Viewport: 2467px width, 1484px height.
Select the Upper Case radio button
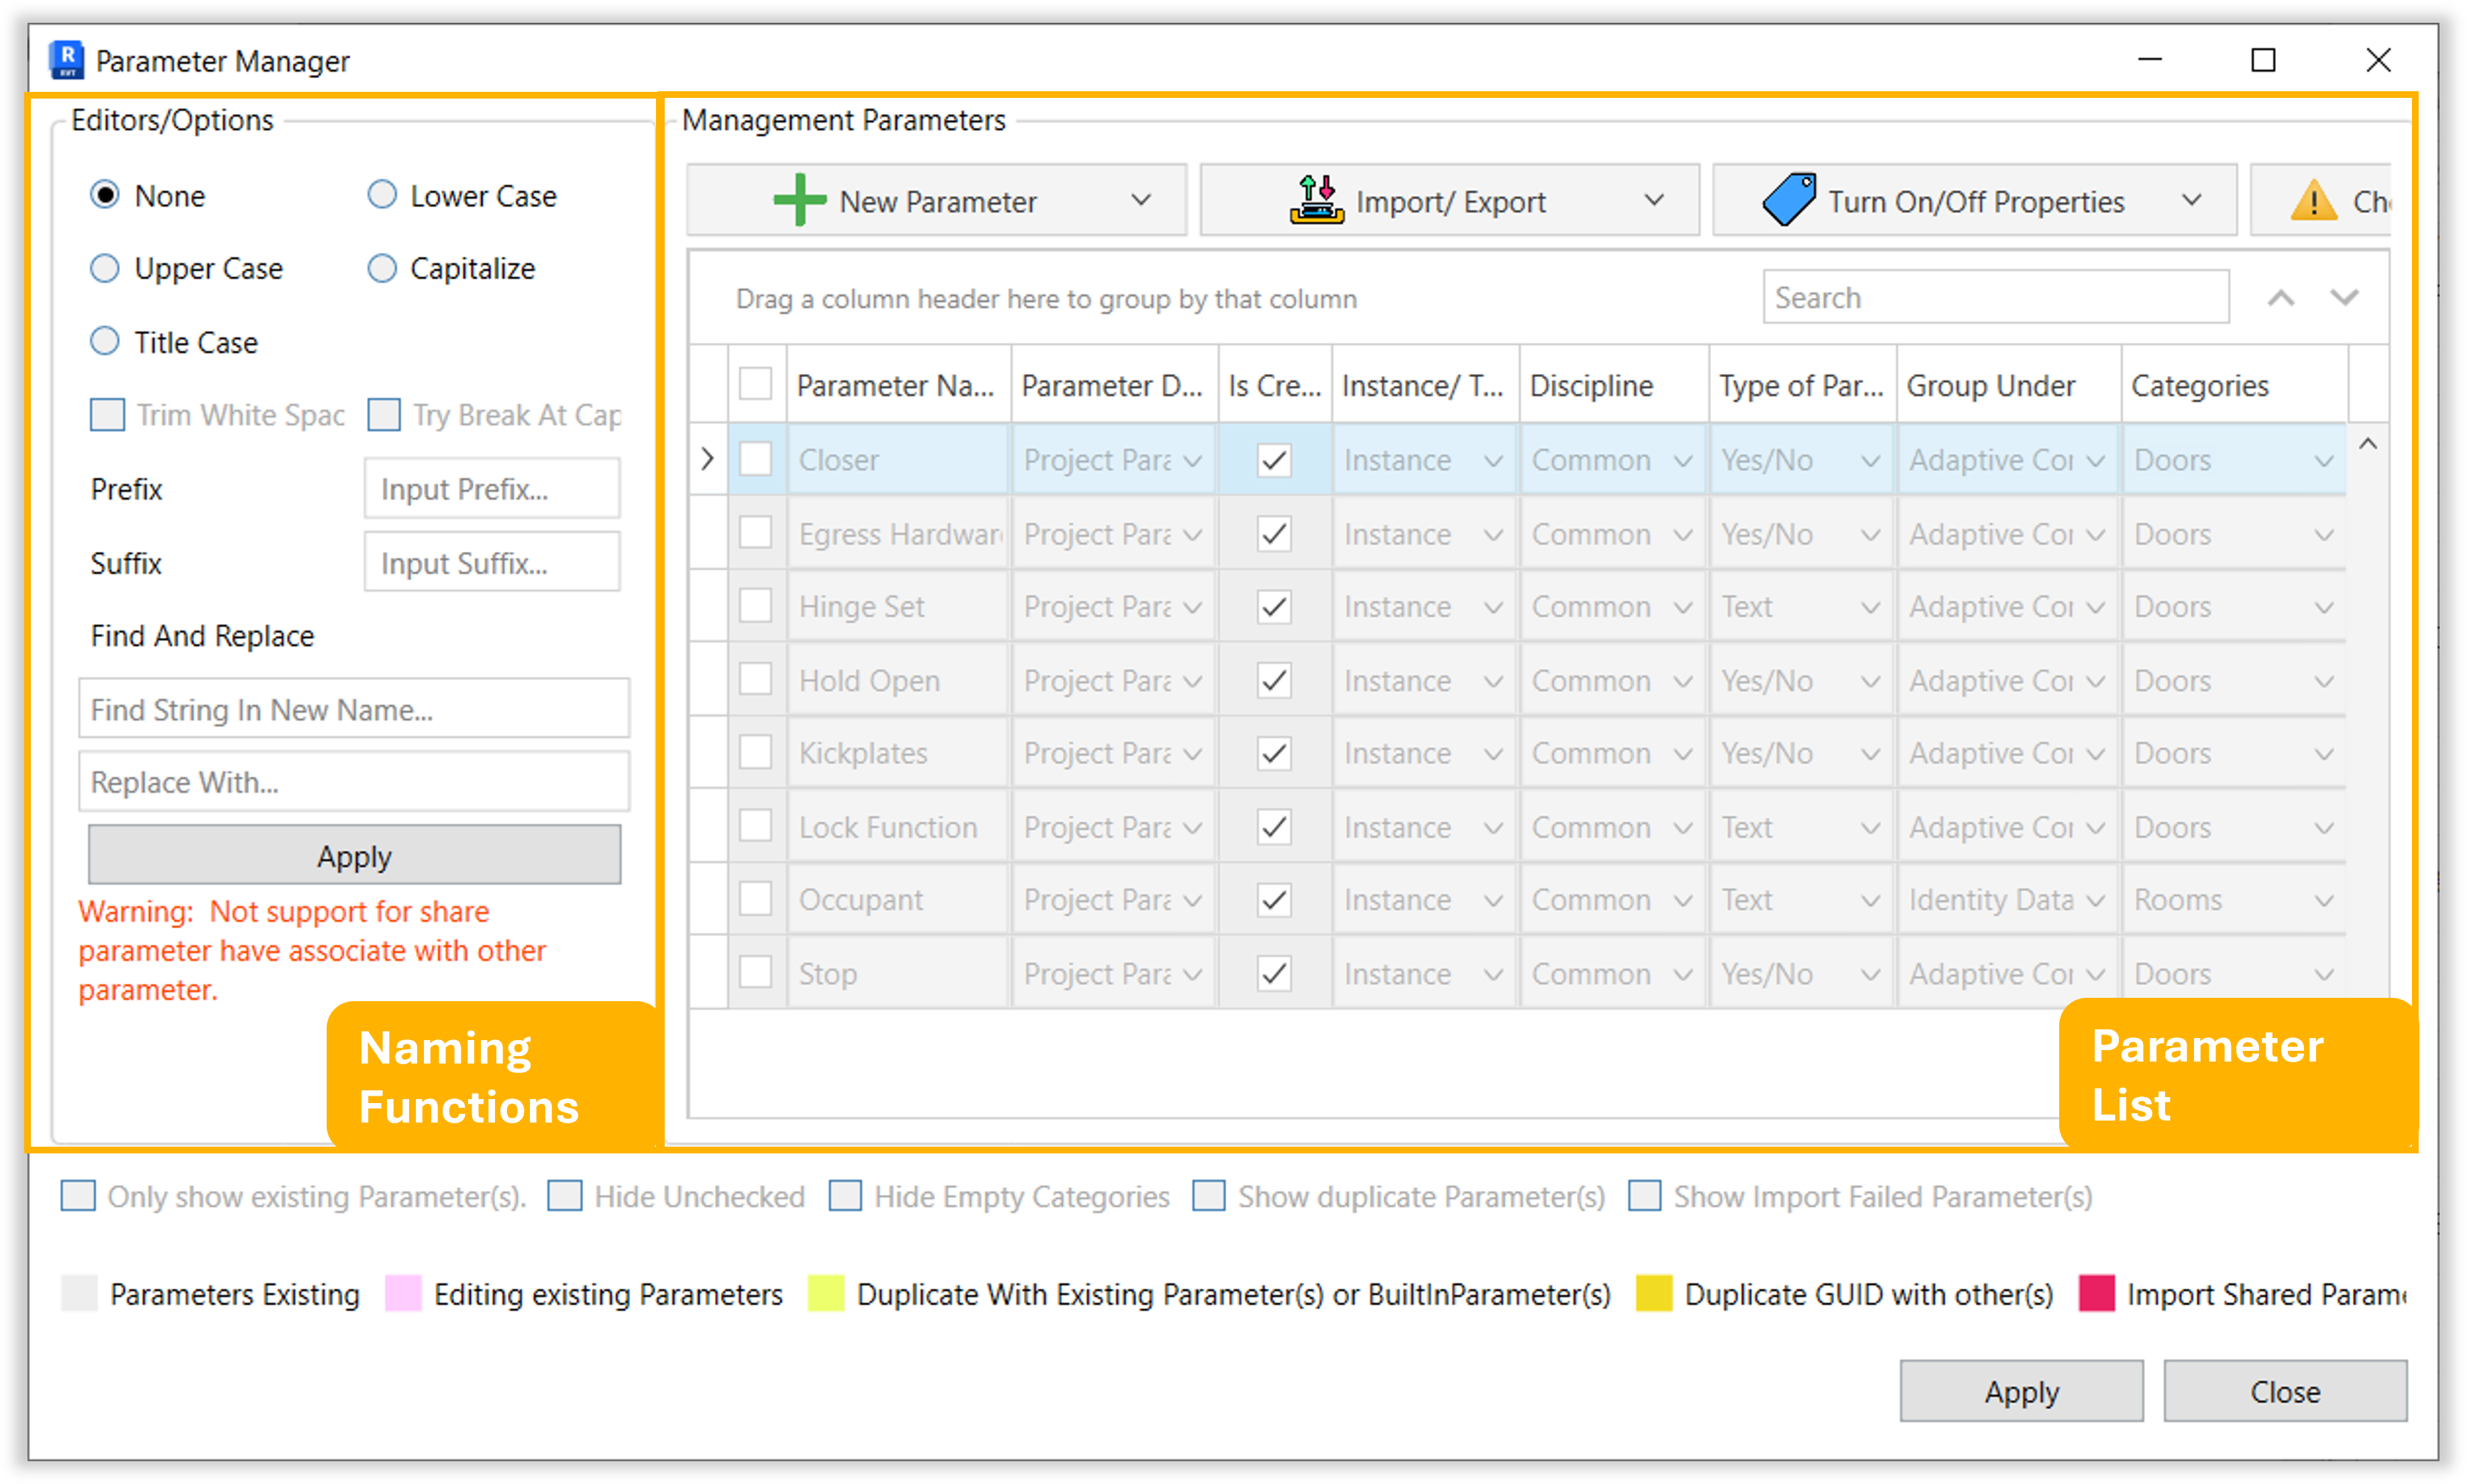pos(105,268)
